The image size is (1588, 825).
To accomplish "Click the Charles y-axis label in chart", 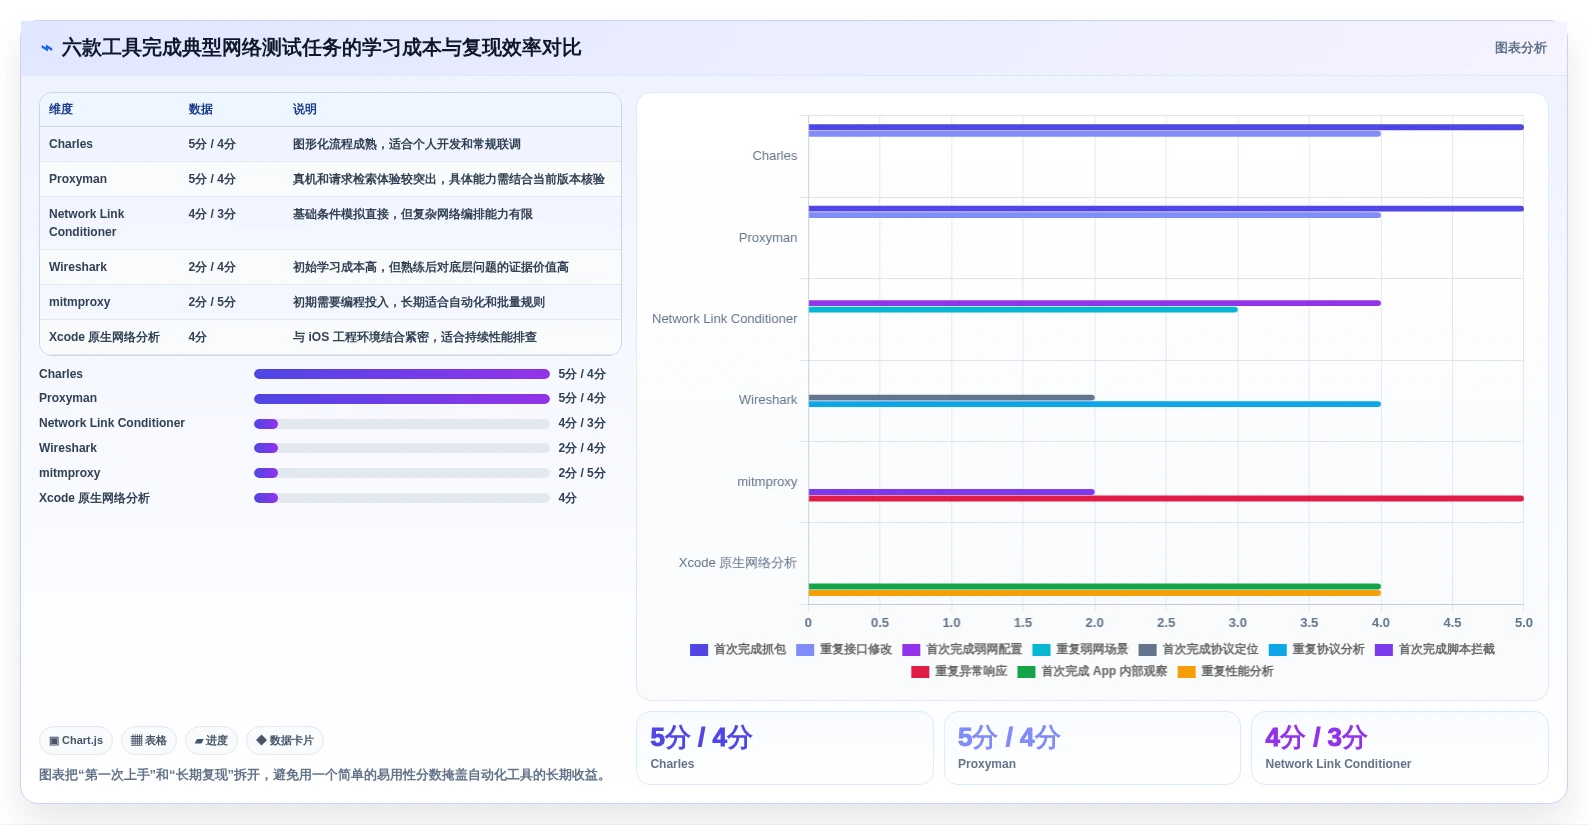I will (775, 156).
